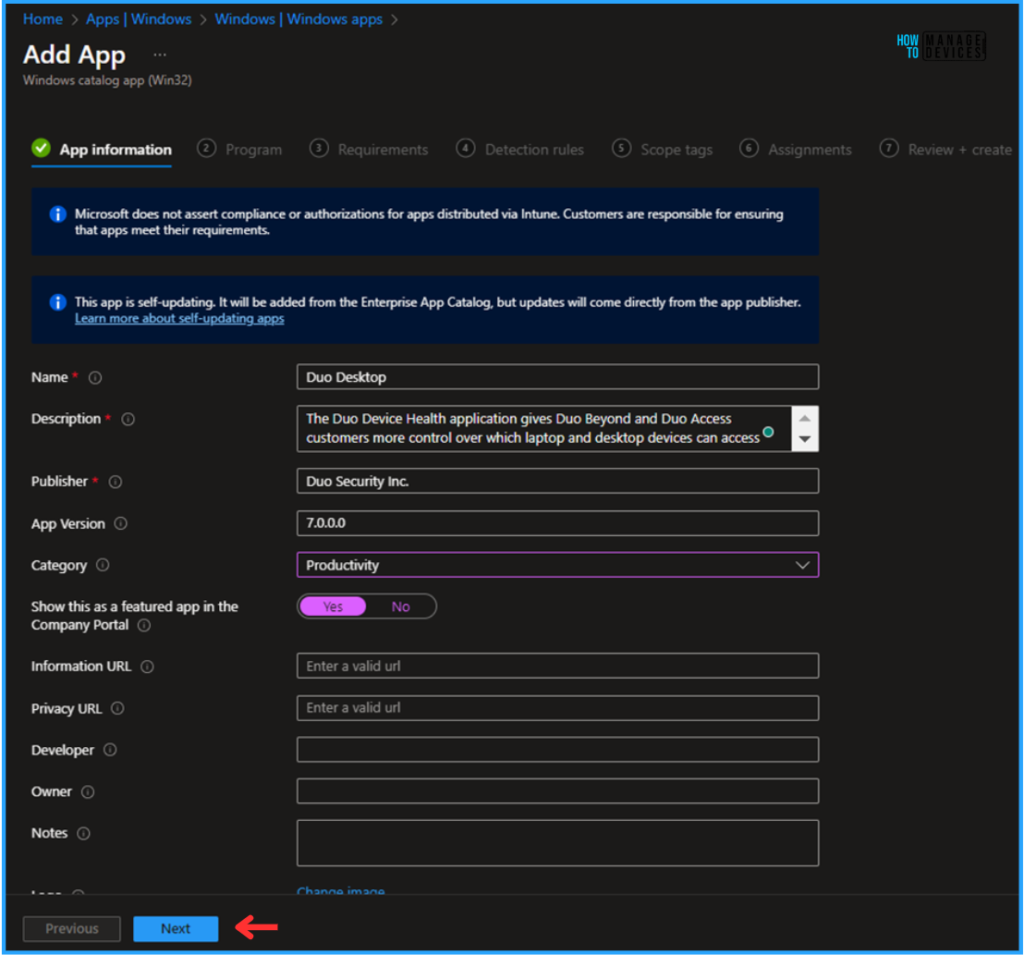This screenshot has height=955, width=1024.
Task: Open the Owner info icon
Action: coord(88,792)
